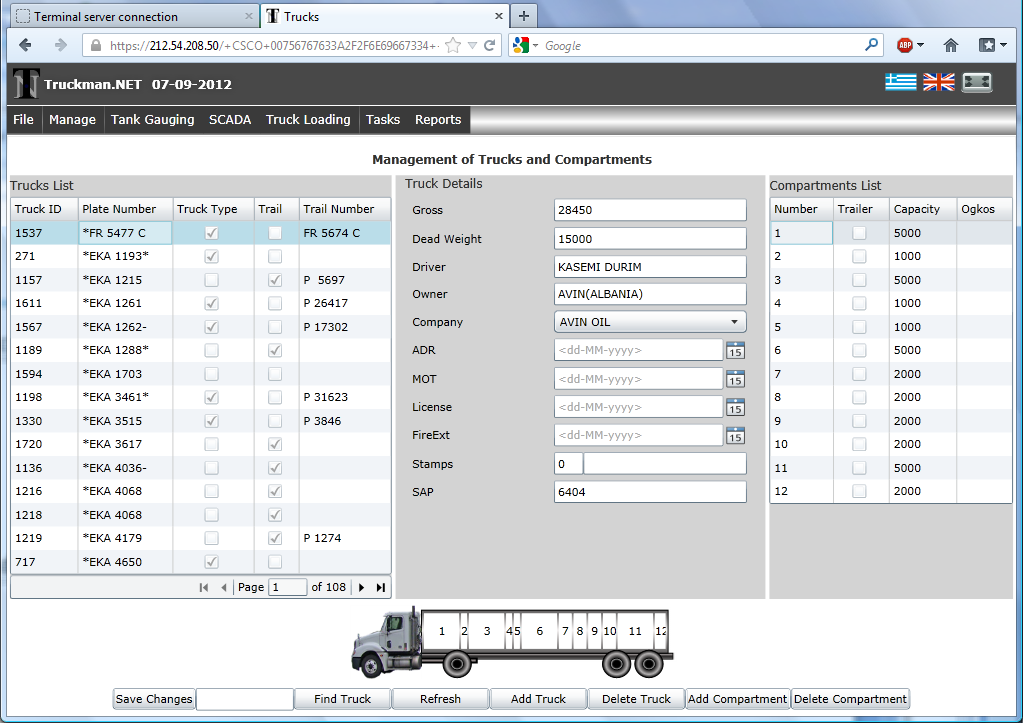Open the Adblock Plus dropdown arrow
Image resolution: width=1023 pixels, height=723 pixels.
pos(920,45)
